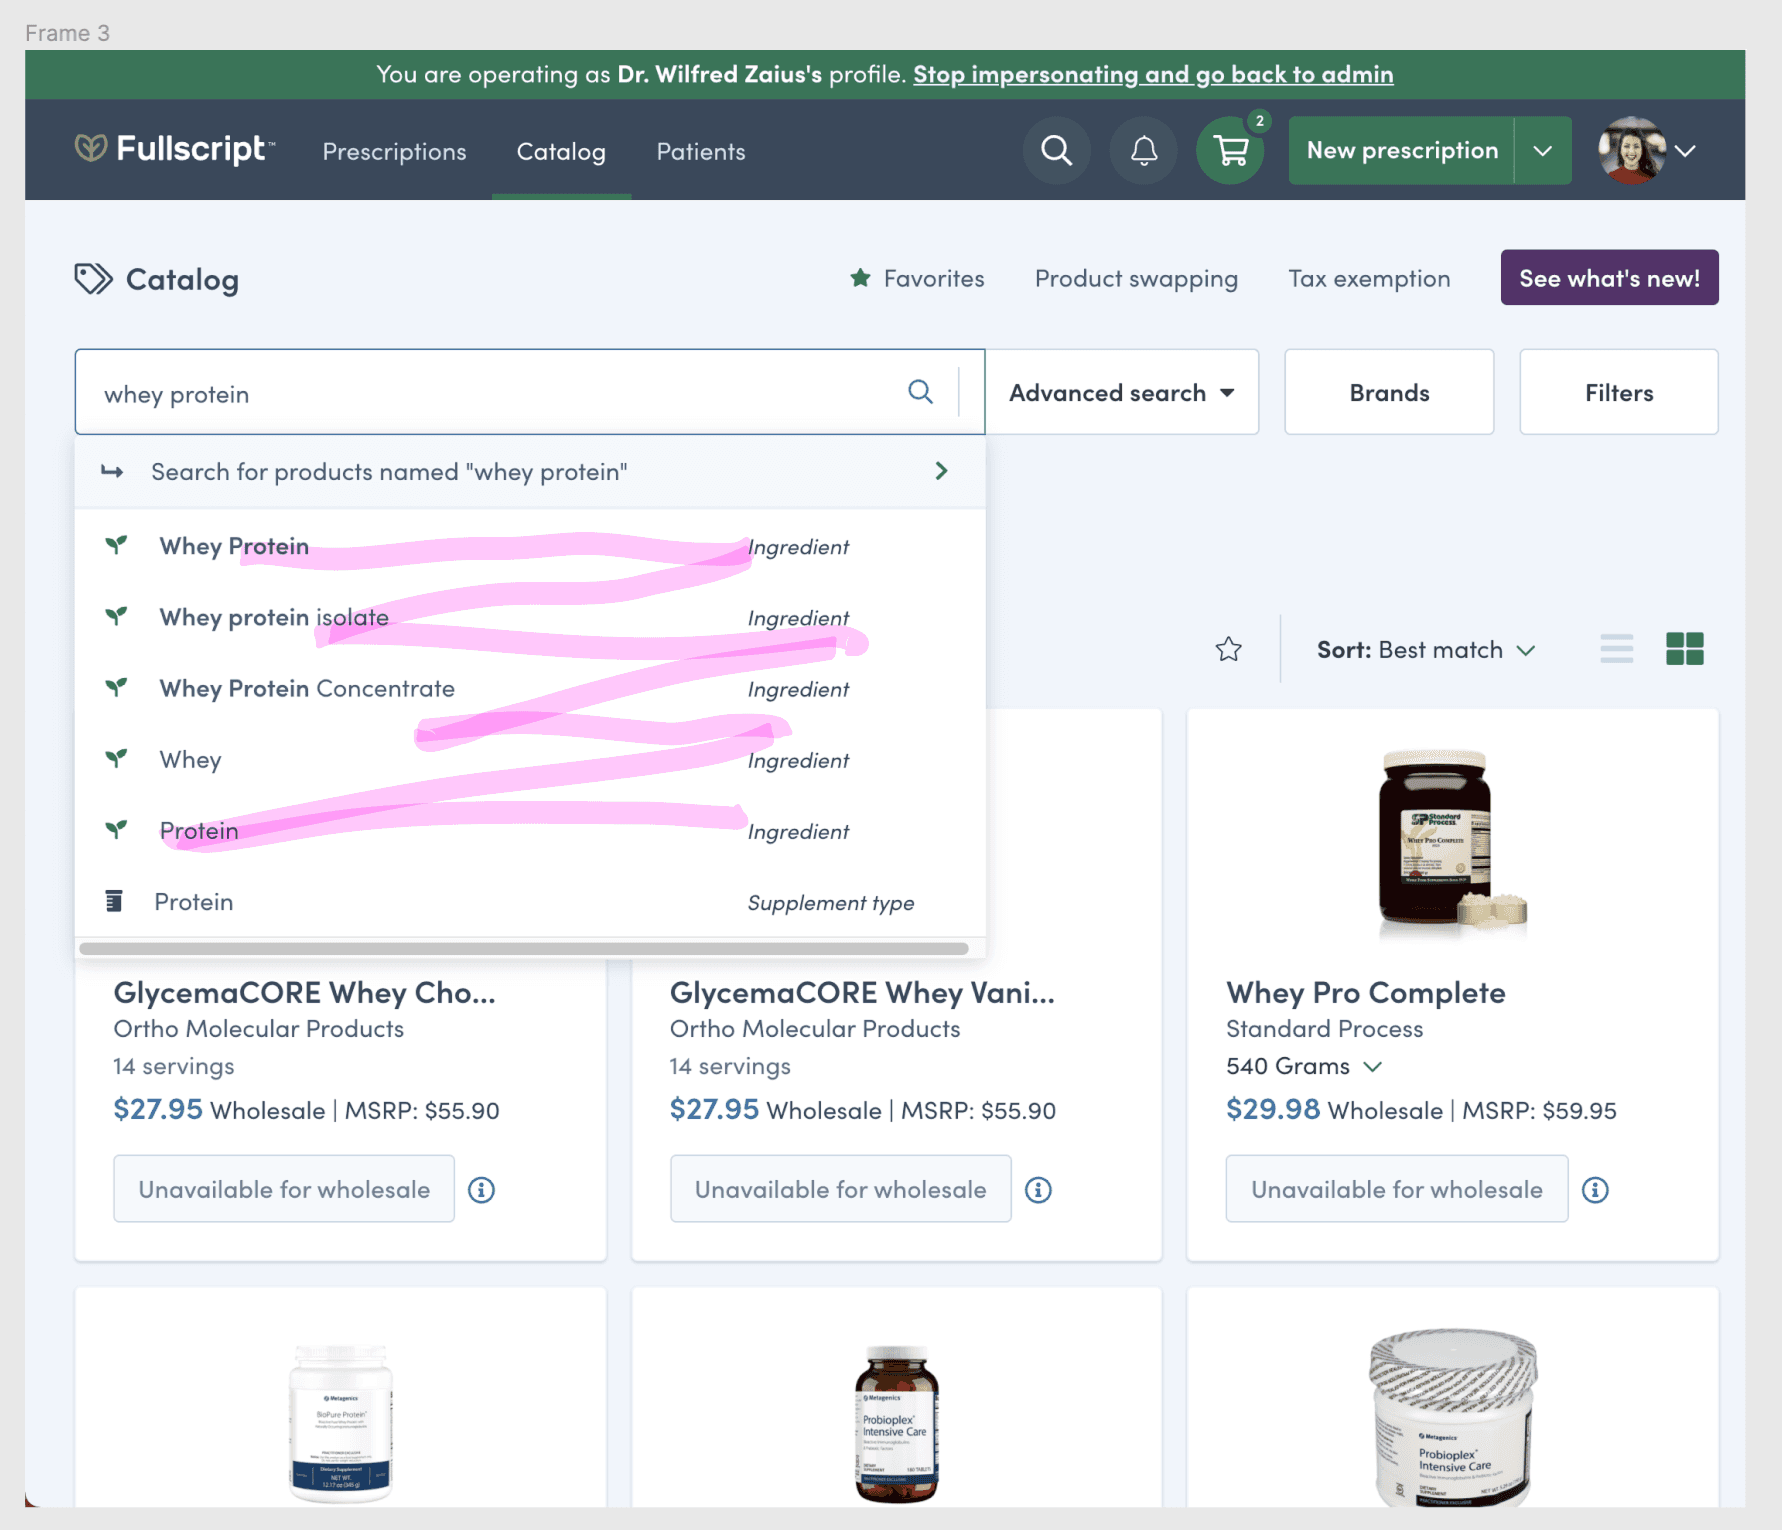Click the Fullscript logo
Screen dimensions: 1782x1530
(175, 149)
